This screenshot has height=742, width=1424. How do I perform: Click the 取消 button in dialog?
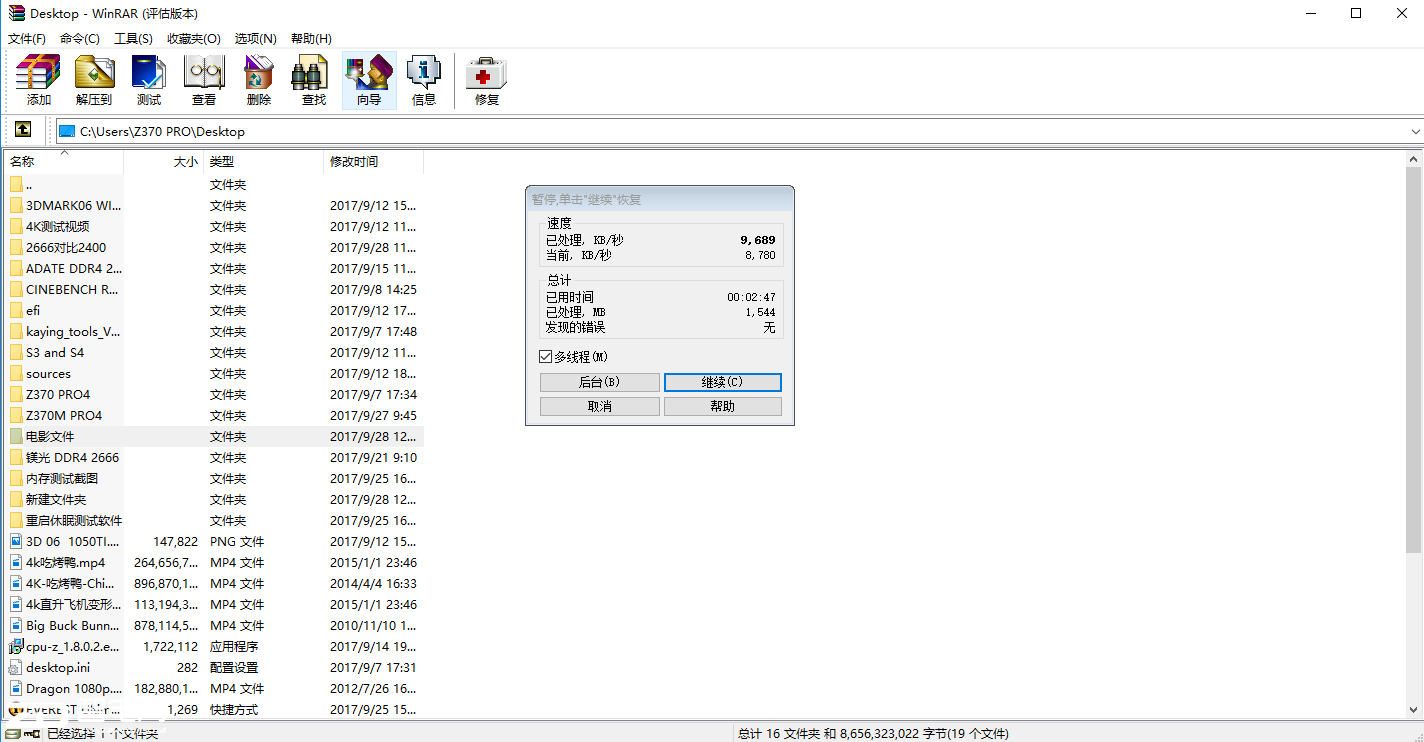(x=600, y=406)
